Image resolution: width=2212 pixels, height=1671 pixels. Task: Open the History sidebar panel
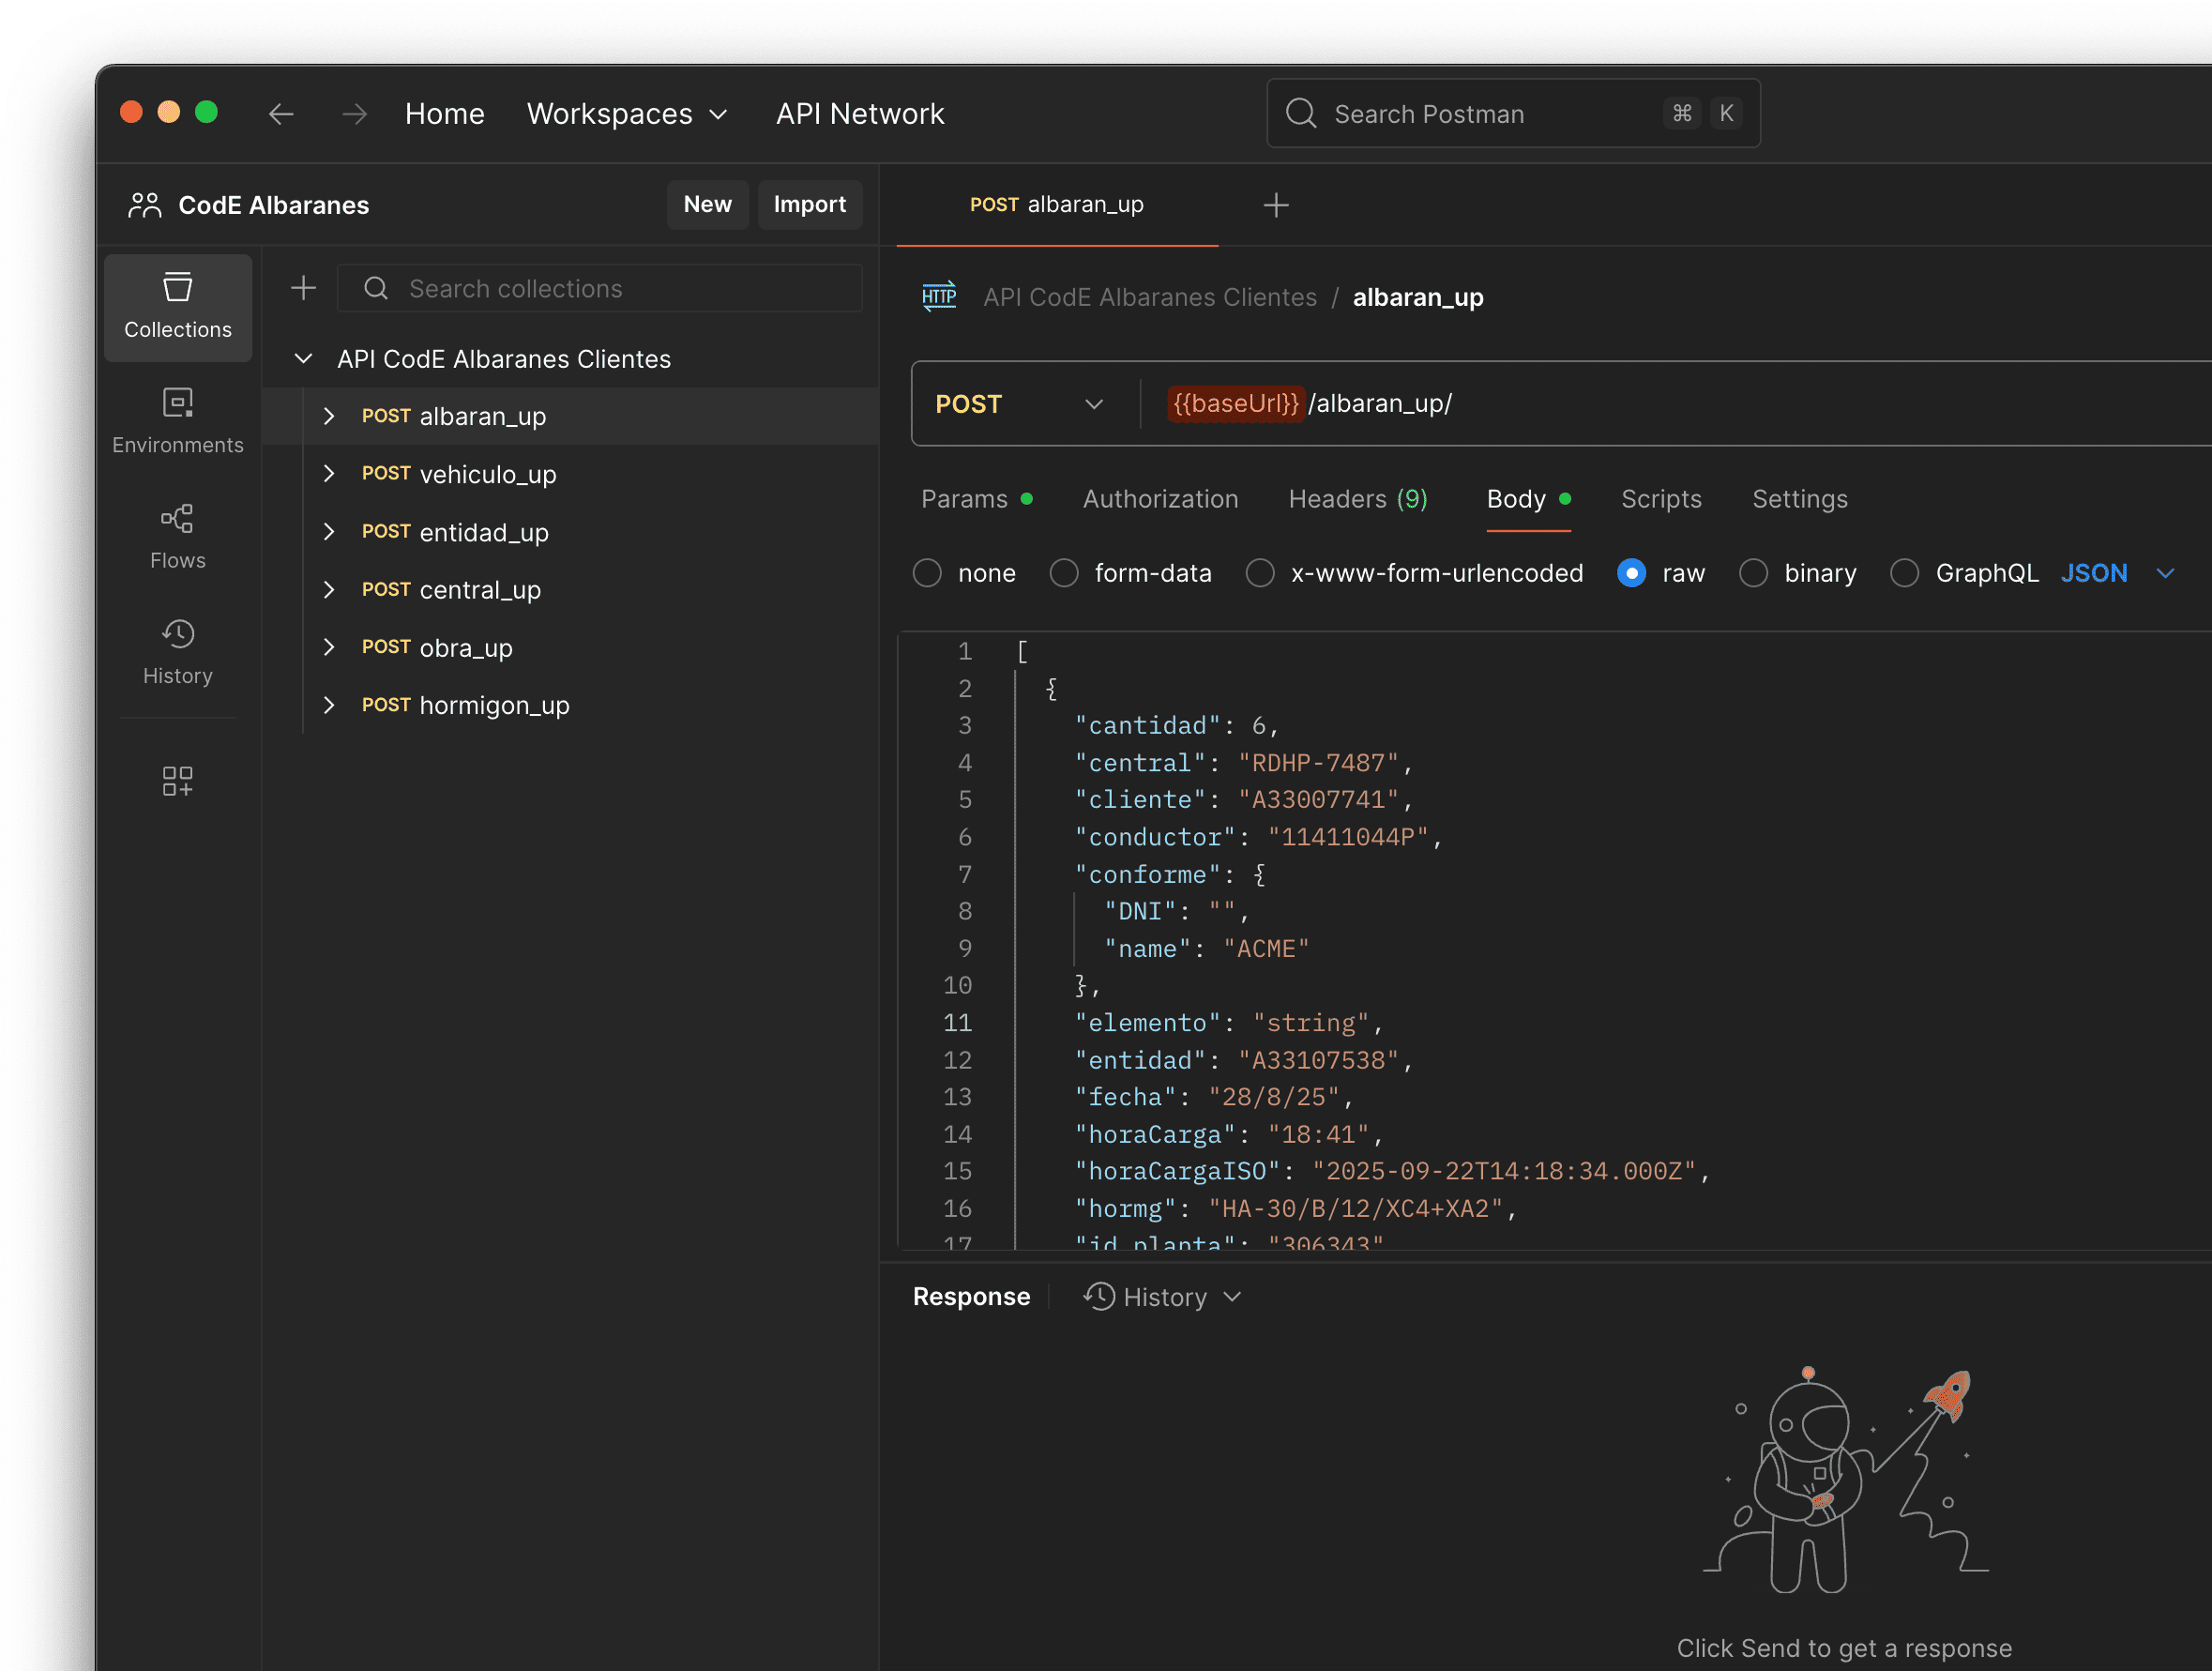(x=177, y=651)
